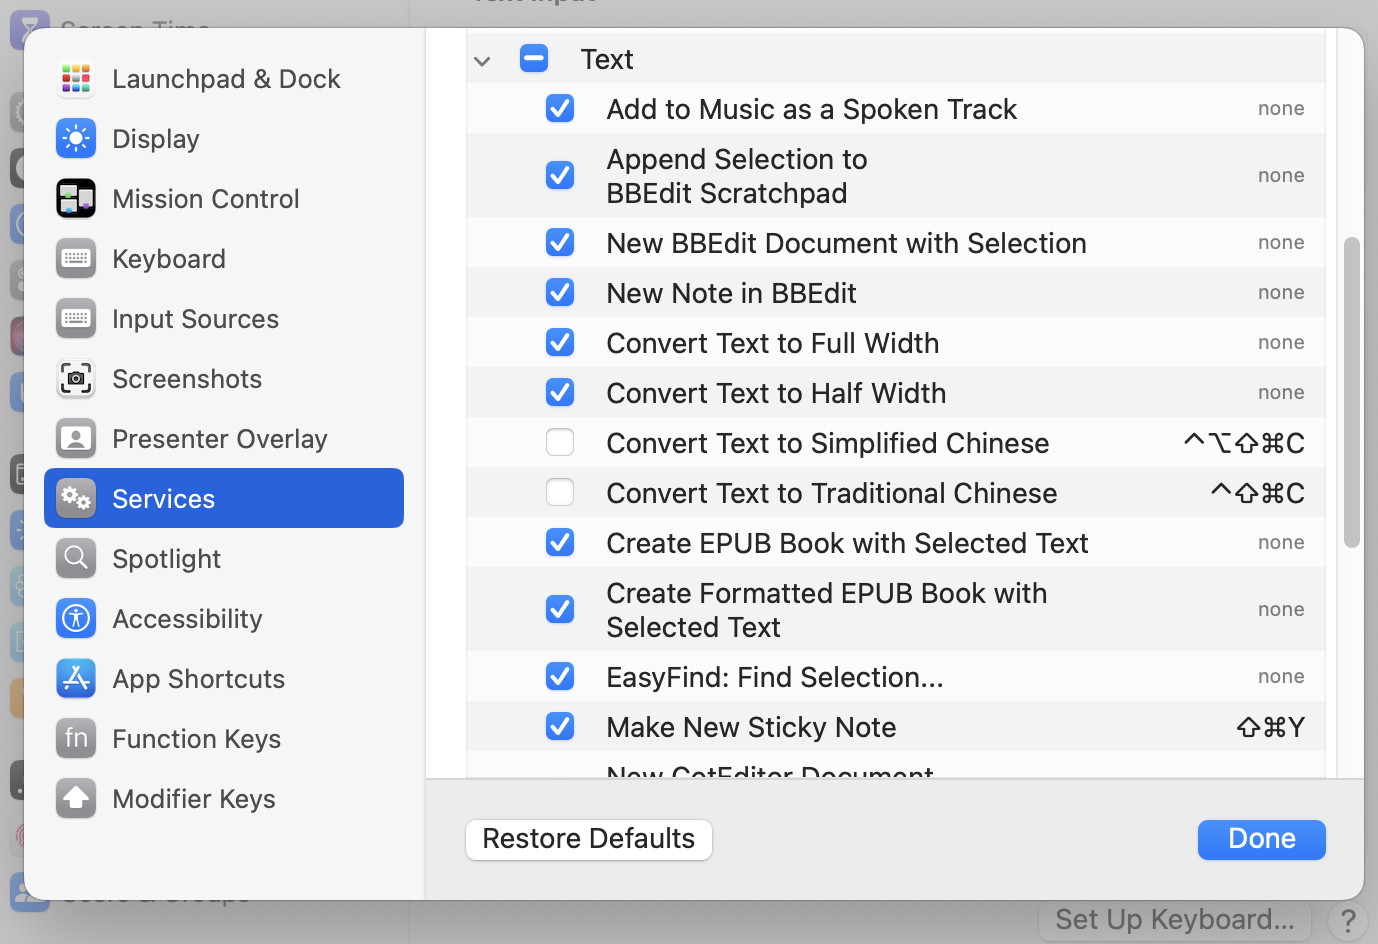Viewport: 1378px width, 944px height.
Task: Click the Screenshots camera icon
Action: coord(76,379)
